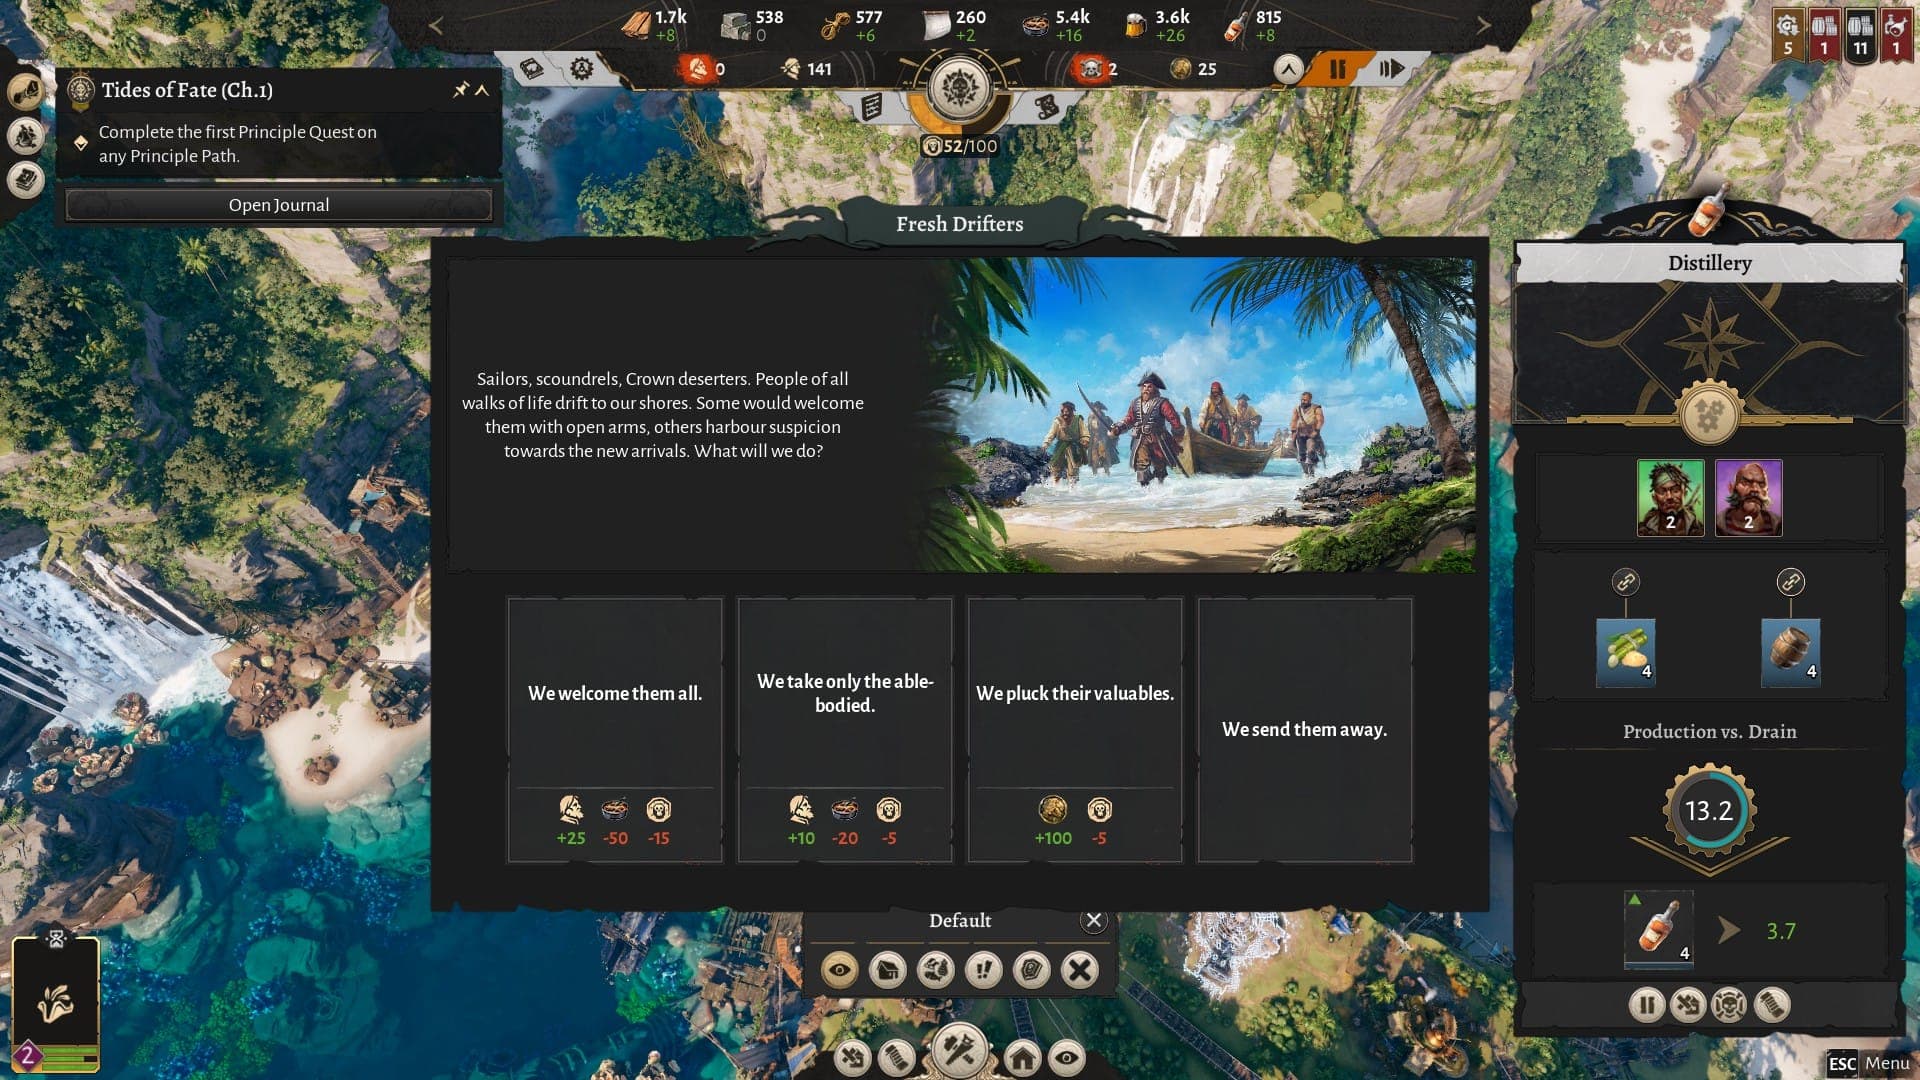The height and width of the screenshot is (1080, 1920).
Task: Click the bottom bar road/plank tool icon
Action: click(x=897, y=1058)
